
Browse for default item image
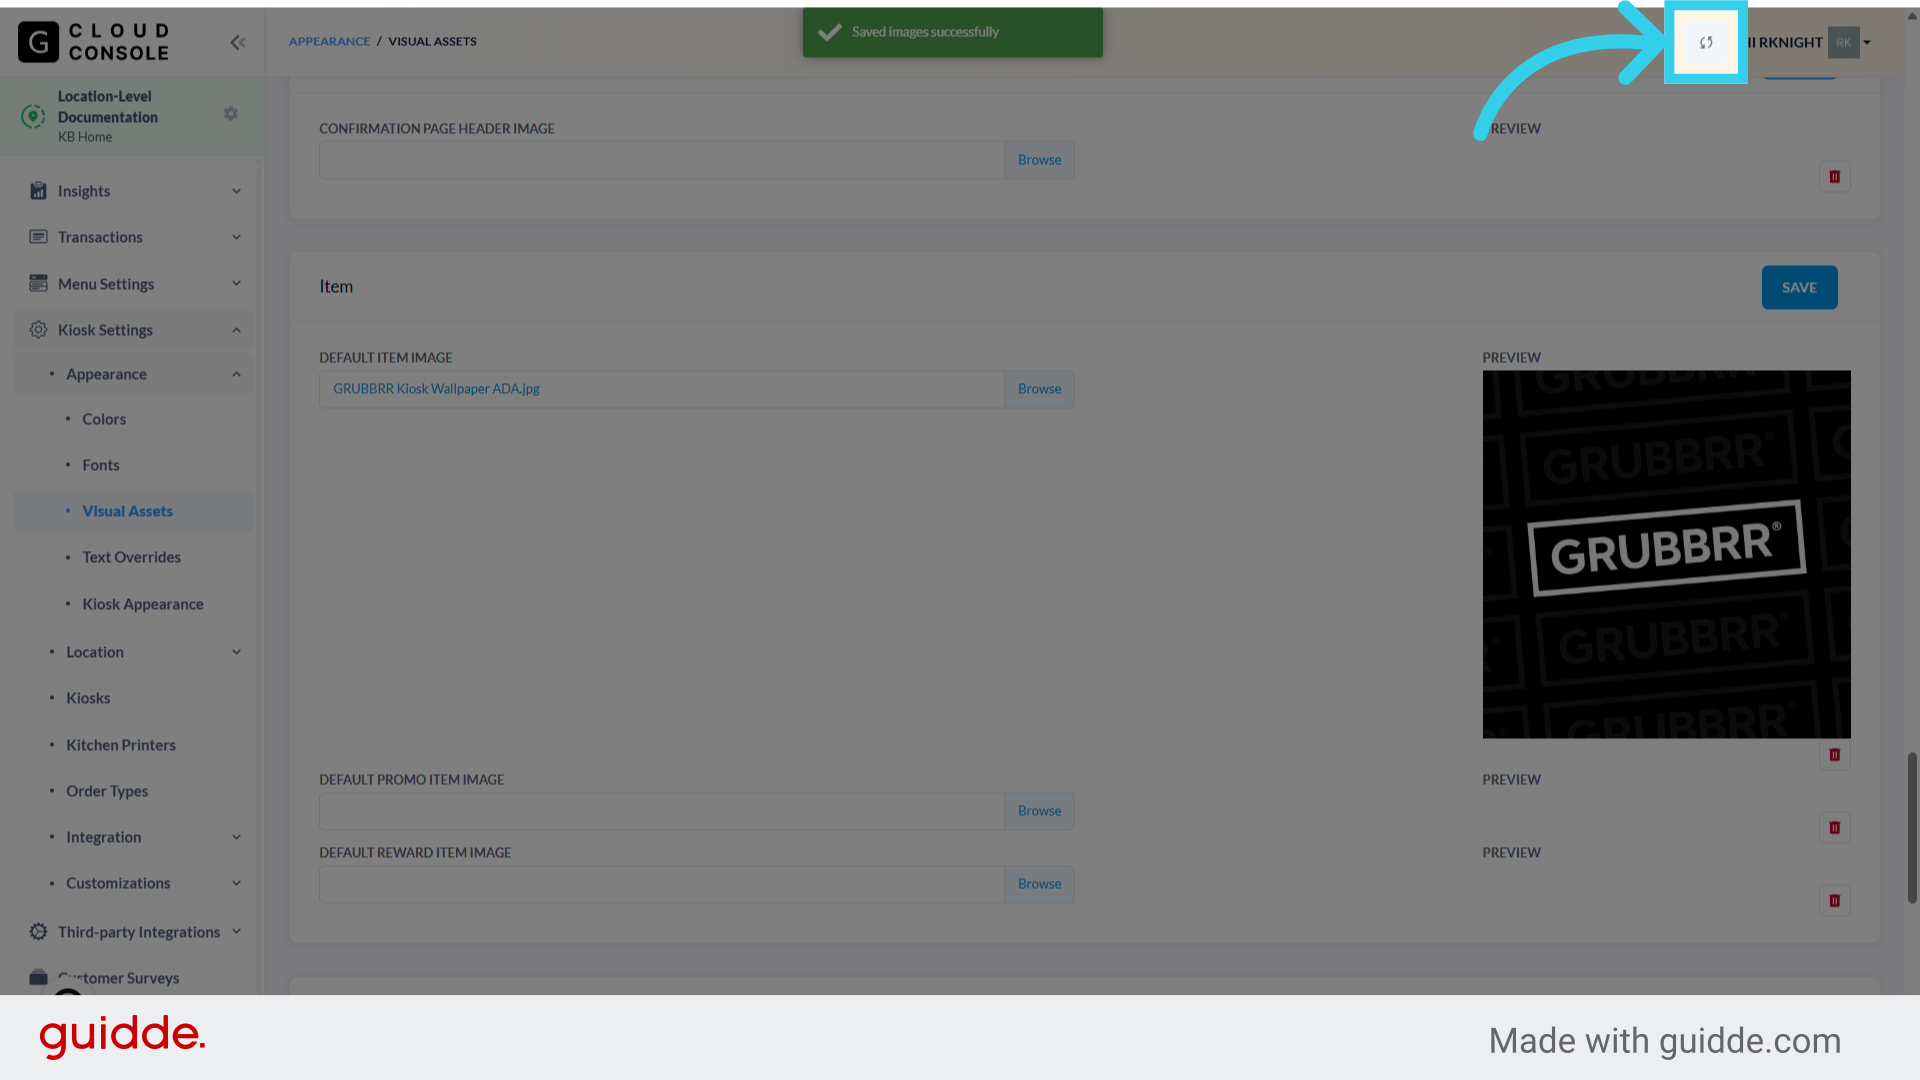1039,389
